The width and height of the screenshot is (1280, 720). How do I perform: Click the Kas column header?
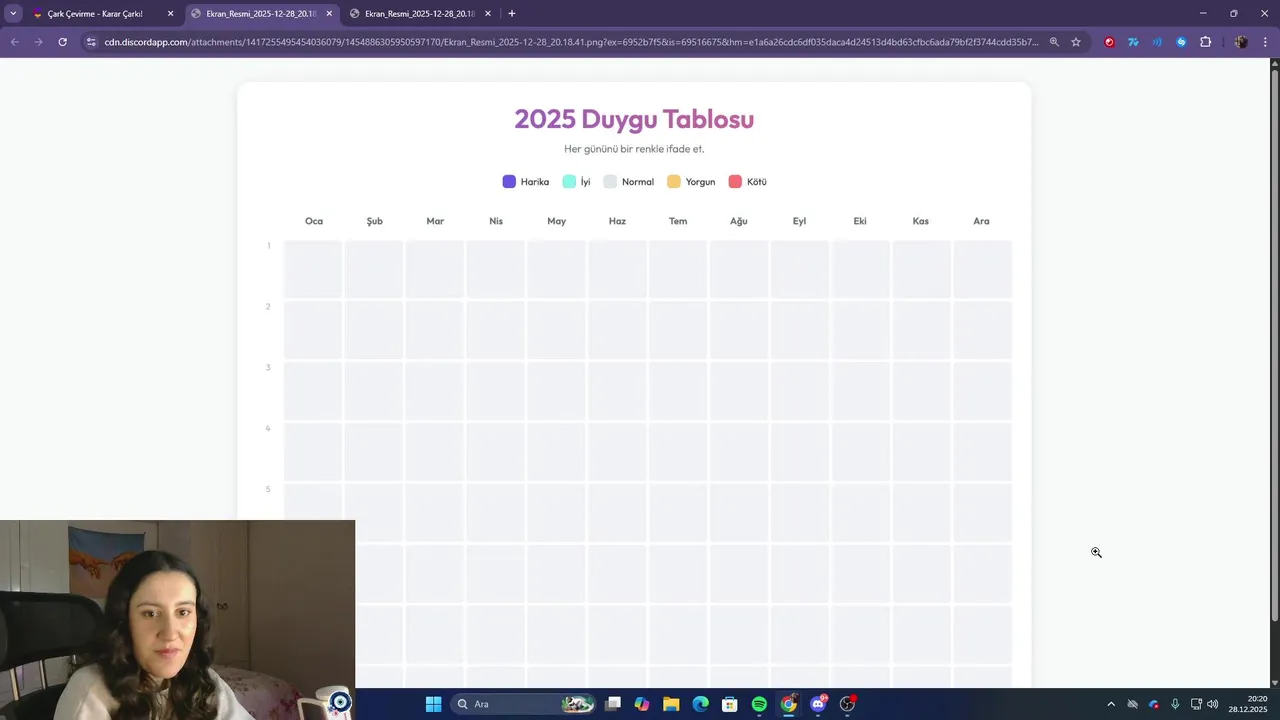tap(921, 221)
